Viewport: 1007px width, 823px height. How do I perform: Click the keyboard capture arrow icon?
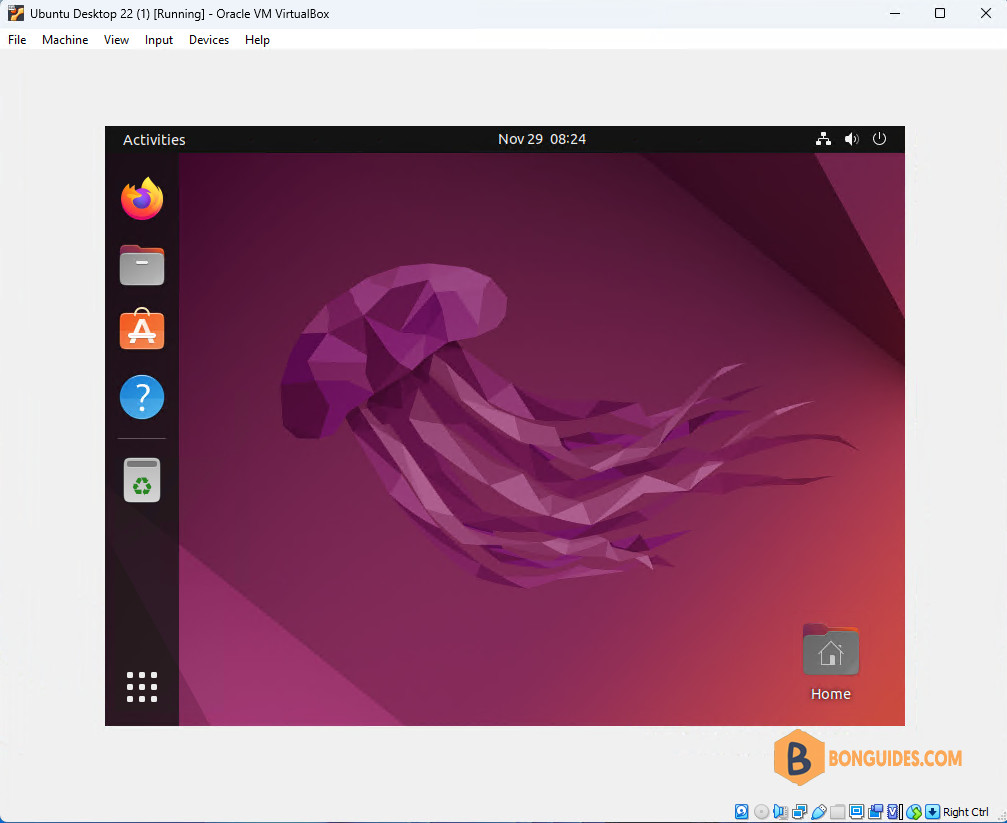pyautogui.click(x=933, y=811)
